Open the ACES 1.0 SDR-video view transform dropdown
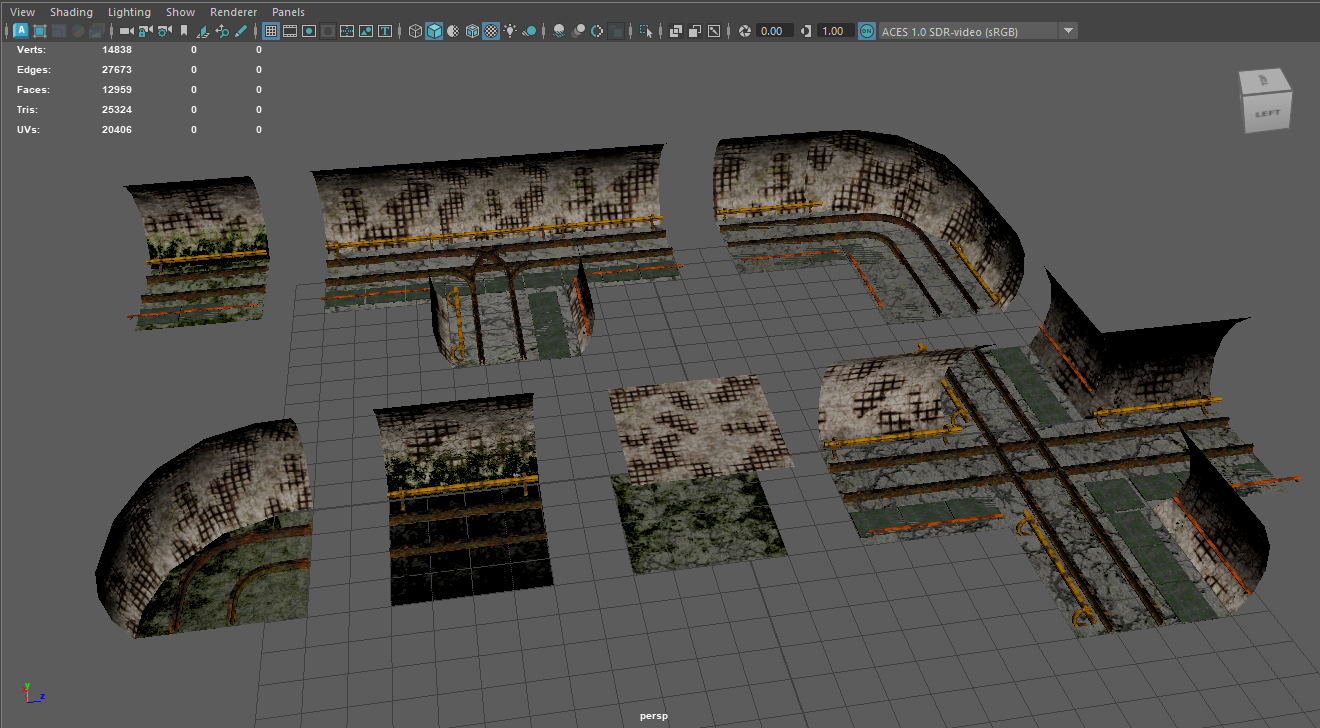This screenshot has width=1320, height=728. (1068, 31)
